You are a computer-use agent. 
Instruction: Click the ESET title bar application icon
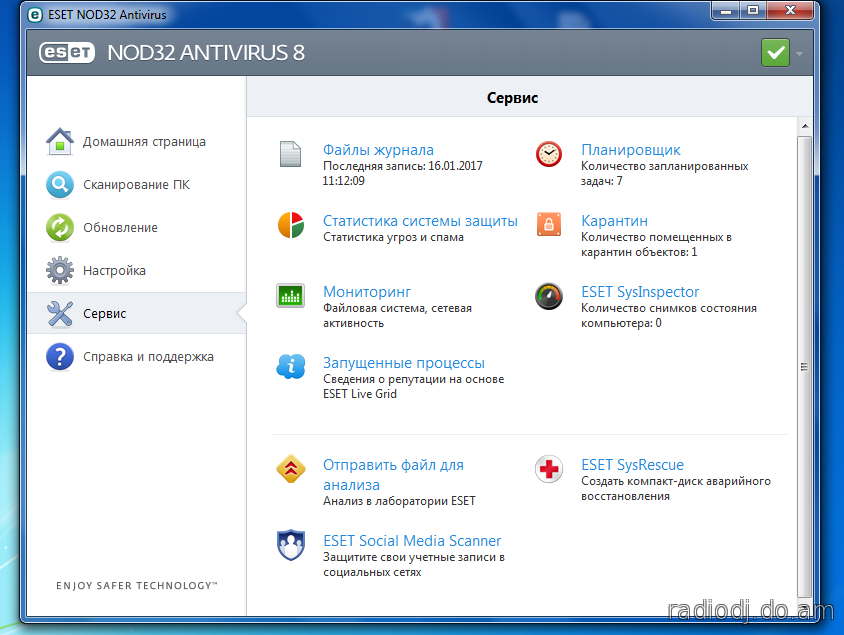(35, 15)
